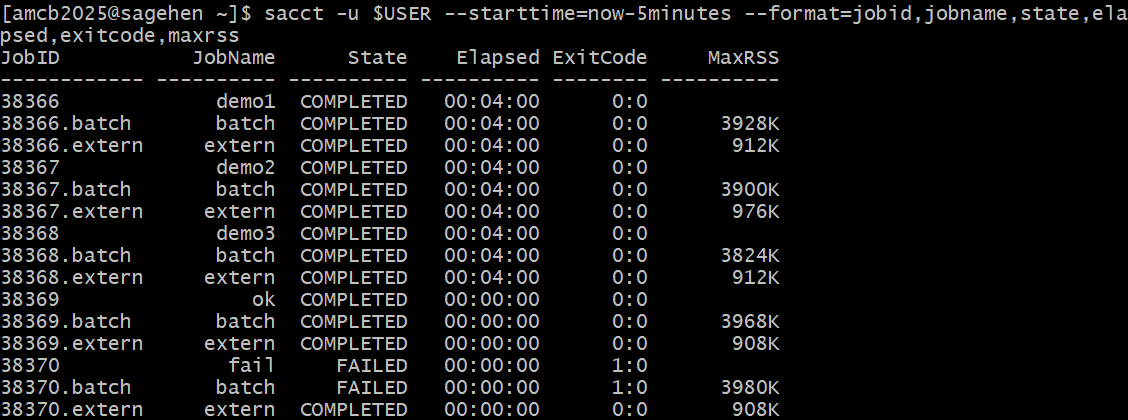Click COMPLETED state of job 38369 ok

pyautogui.click(x=353, y=299)
